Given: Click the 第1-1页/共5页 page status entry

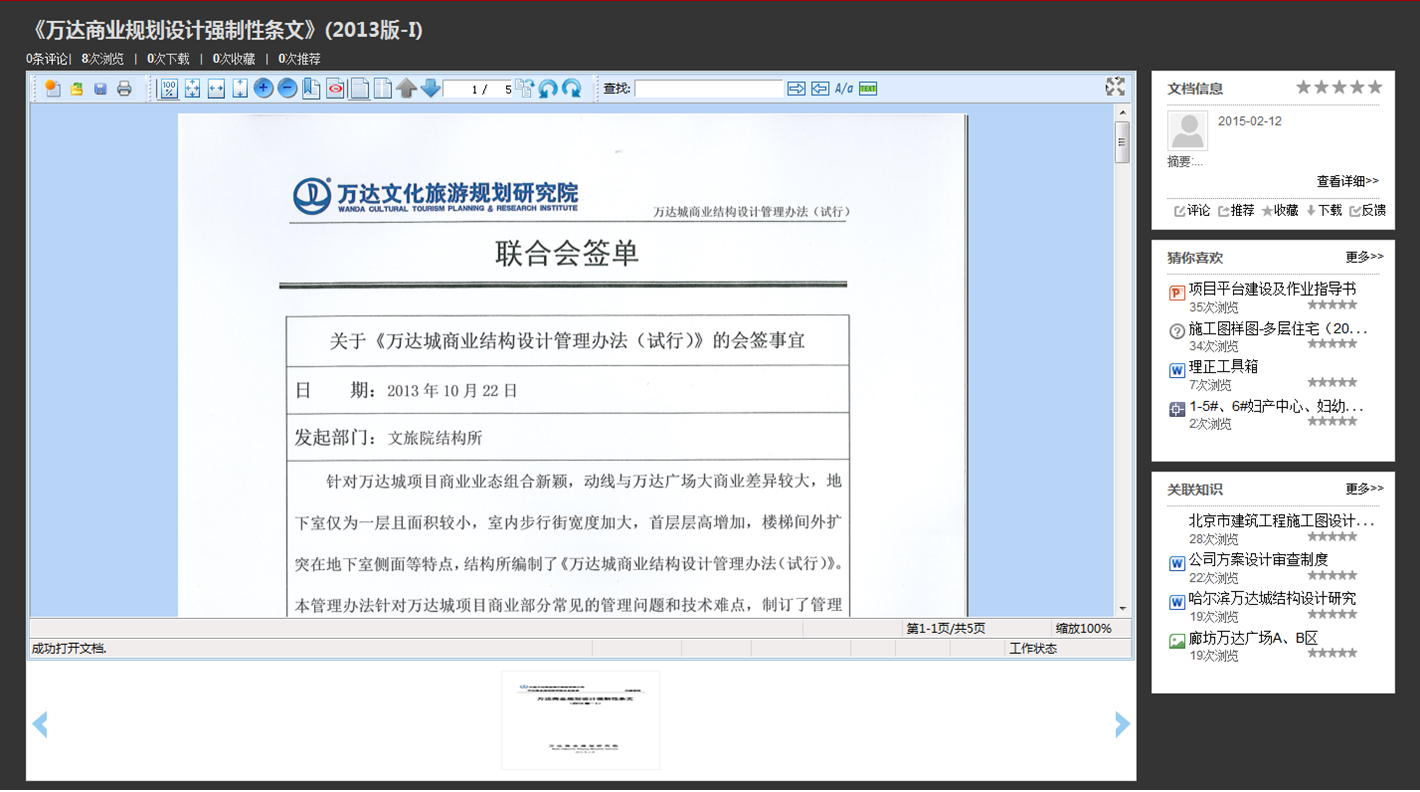Looking at the screenshot, I should (x=946, y=629).
